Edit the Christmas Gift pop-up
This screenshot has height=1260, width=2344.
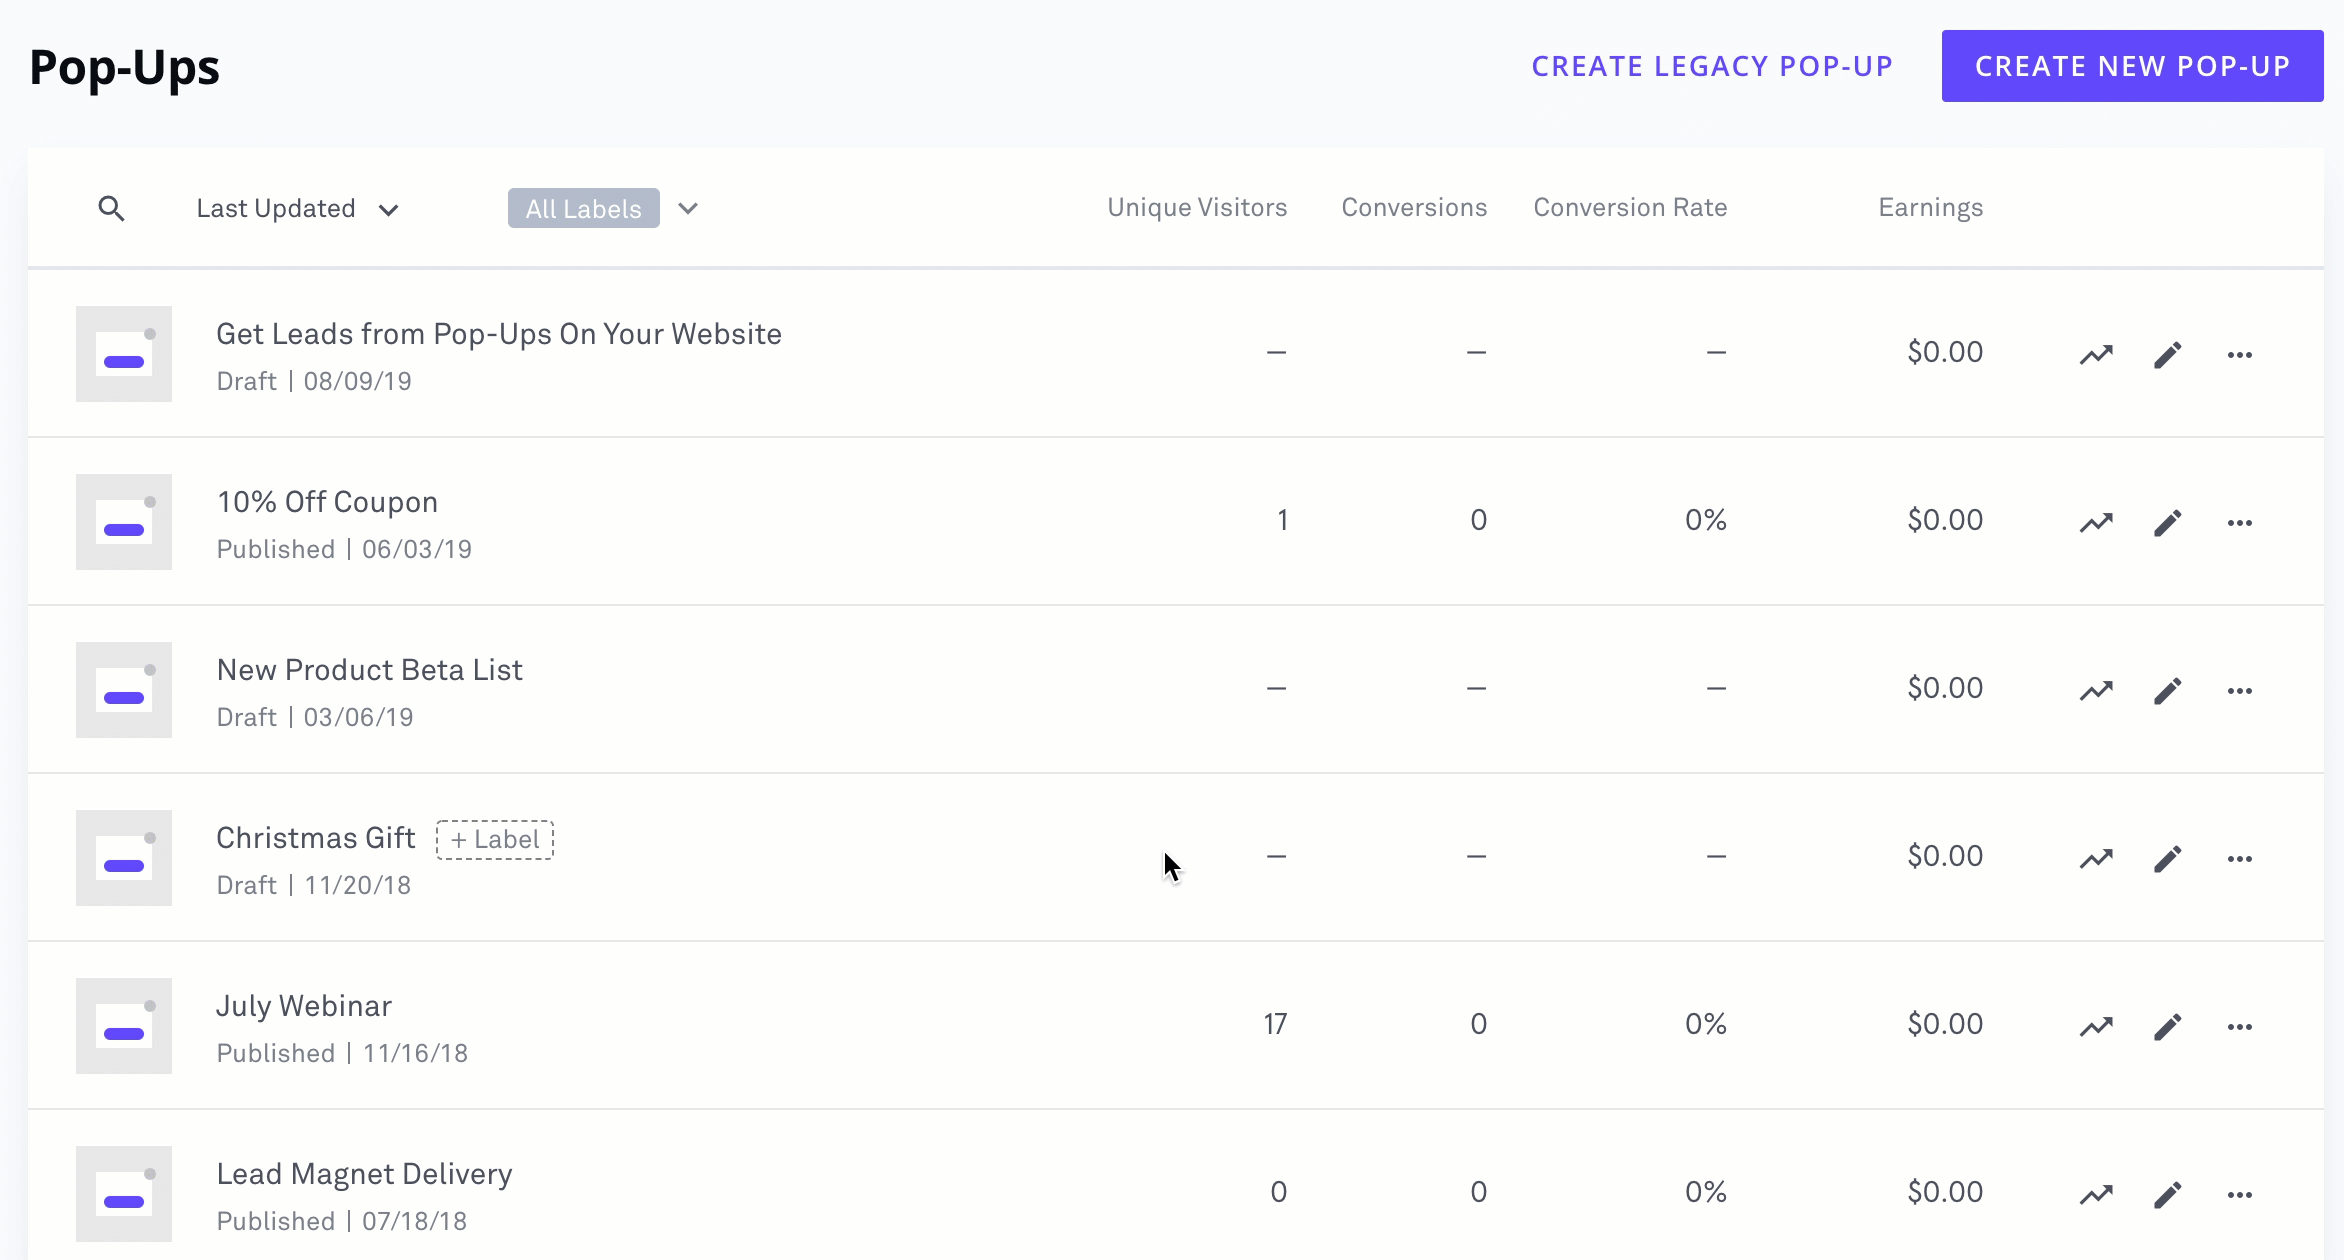pyautogui.click(x=2167, y=858)
